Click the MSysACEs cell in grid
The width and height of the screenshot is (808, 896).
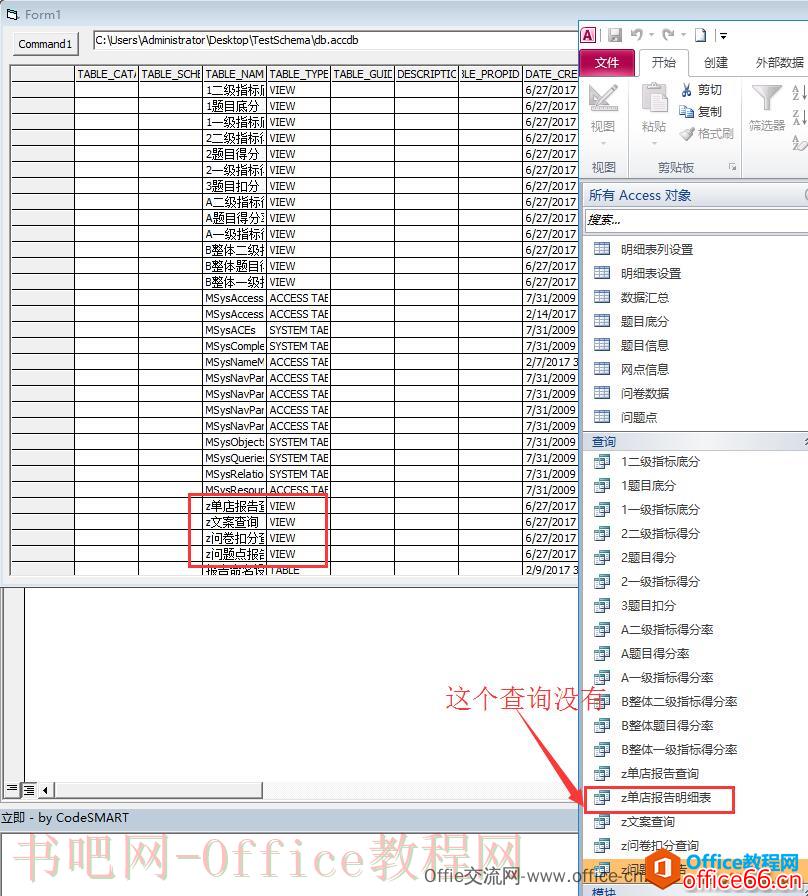pyautogui.click(x=235, y=330)
